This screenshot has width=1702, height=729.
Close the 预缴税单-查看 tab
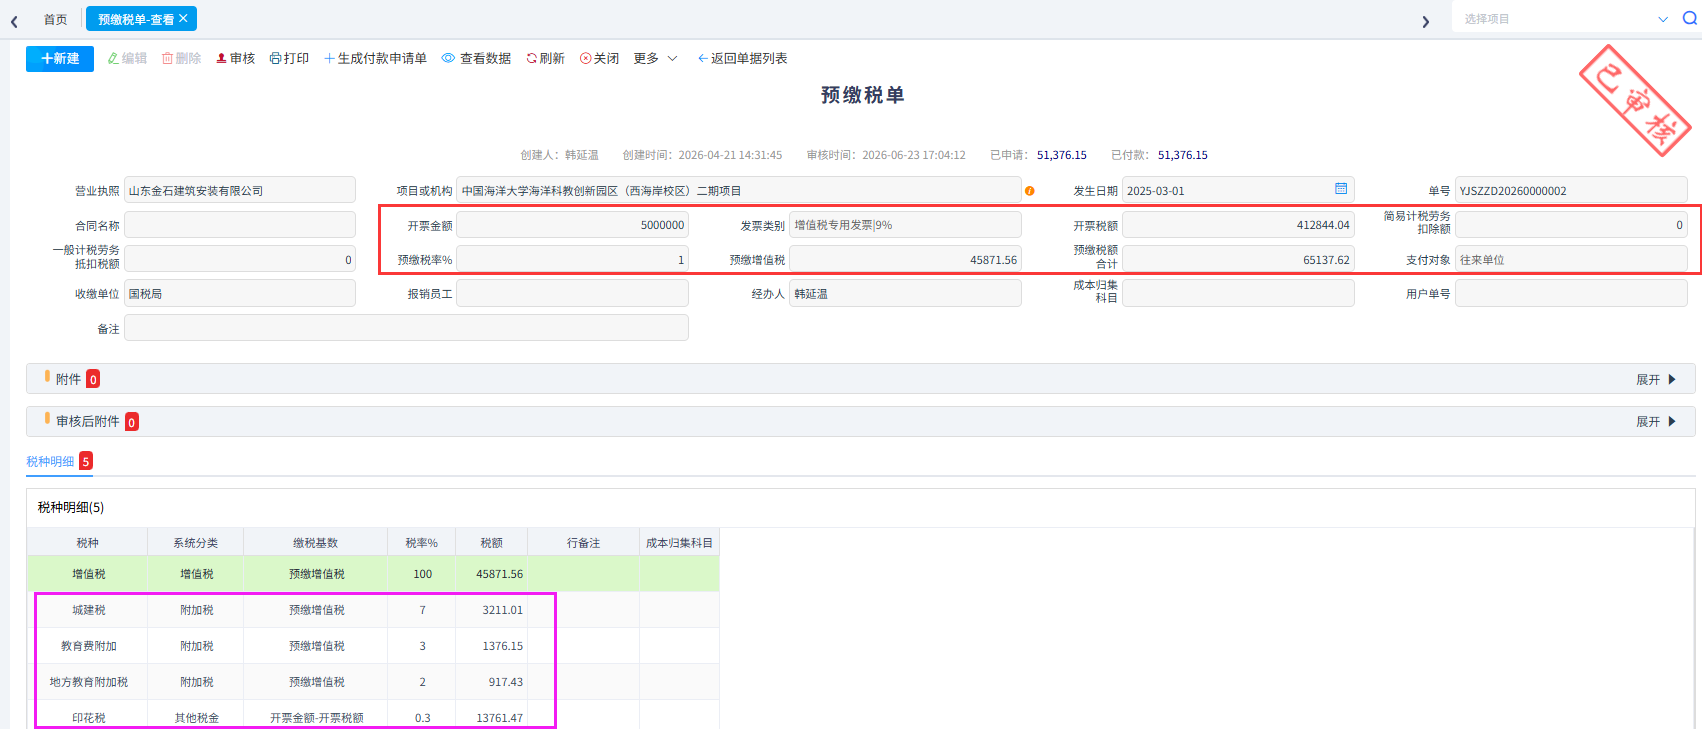point(184,18)
